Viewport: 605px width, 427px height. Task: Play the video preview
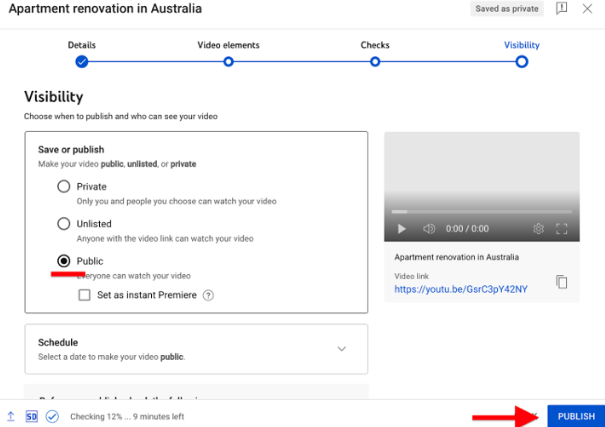(402, 229)
